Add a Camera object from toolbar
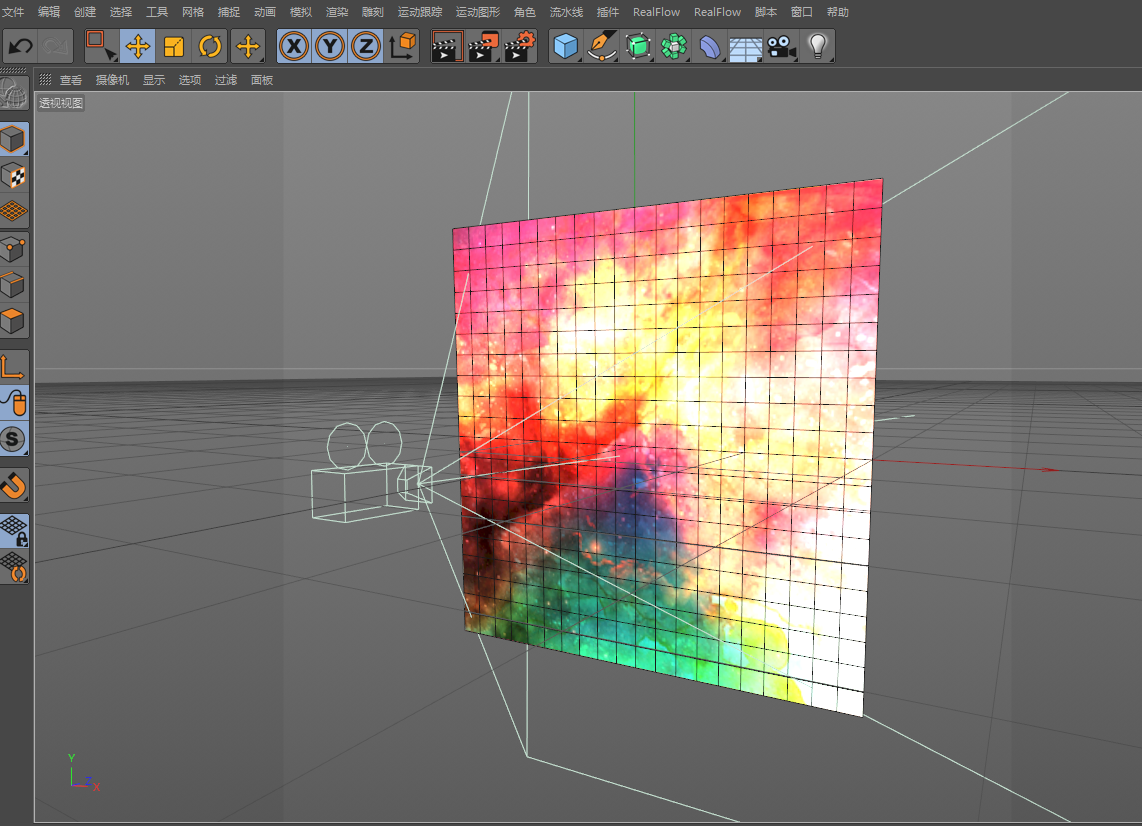1142x826 pixels. pyautogui.click(x=781, y=47)
